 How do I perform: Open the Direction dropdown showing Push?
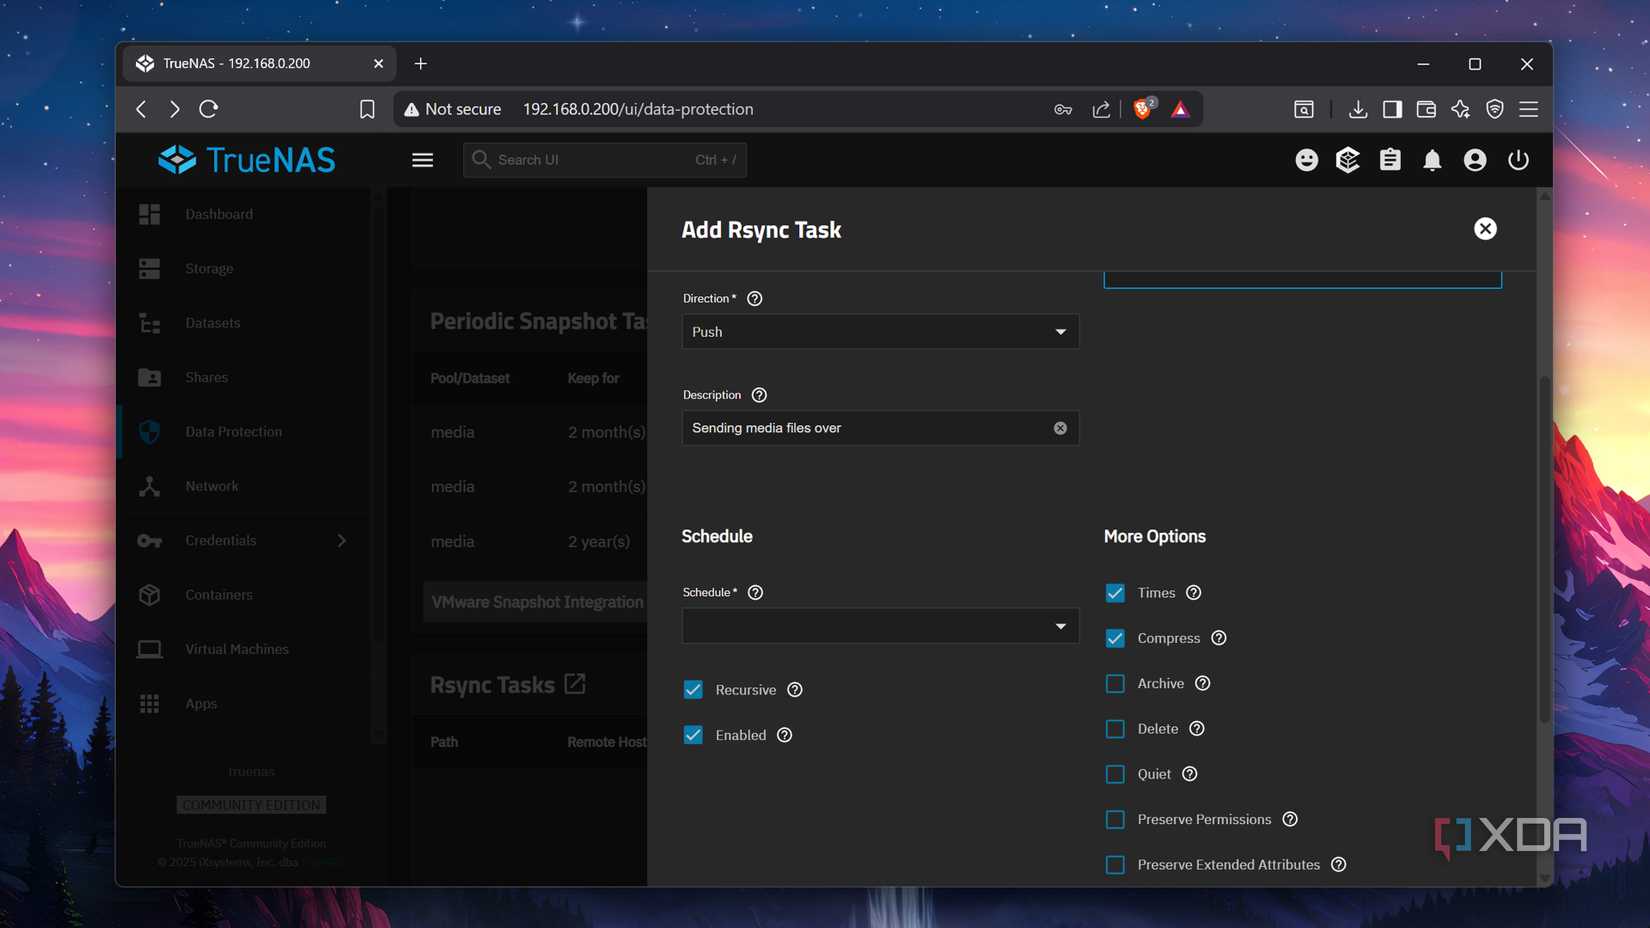(880, 332)
